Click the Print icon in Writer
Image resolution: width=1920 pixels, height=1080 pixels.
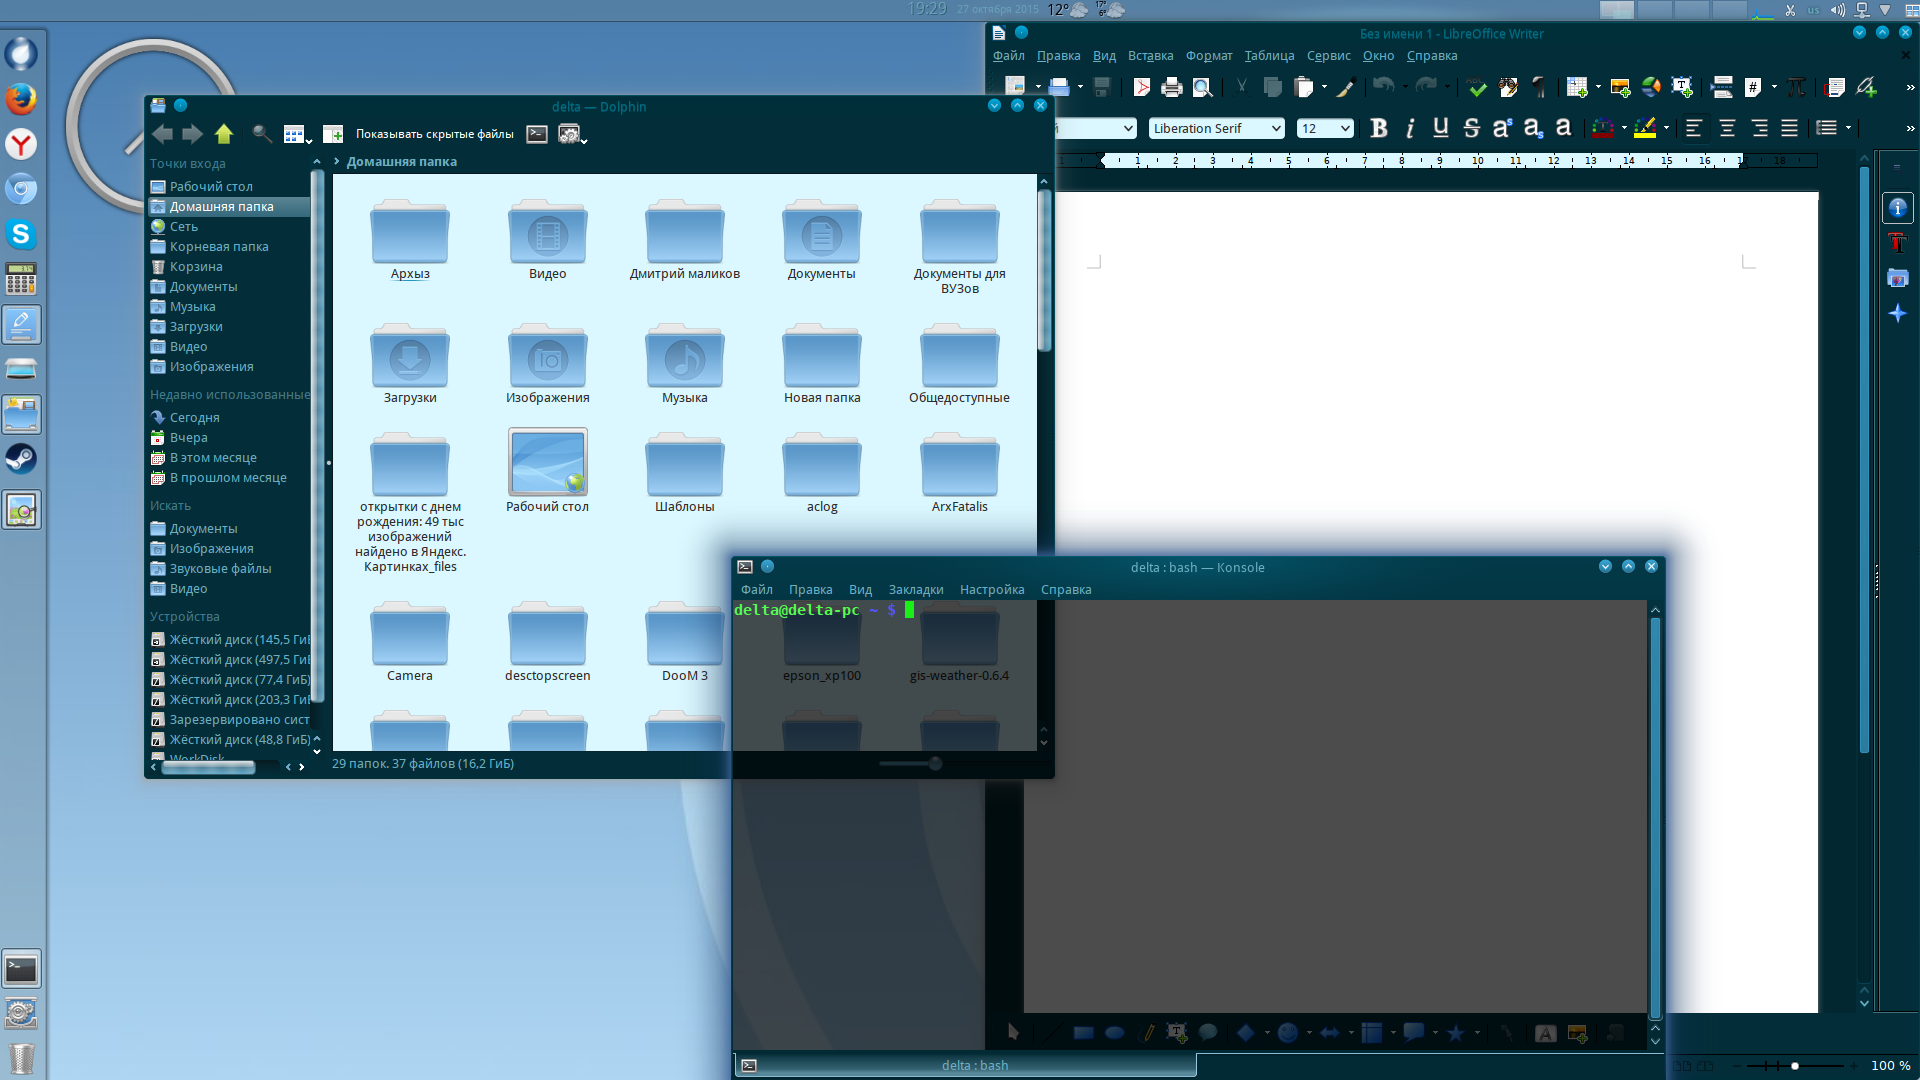point(1172,88)
